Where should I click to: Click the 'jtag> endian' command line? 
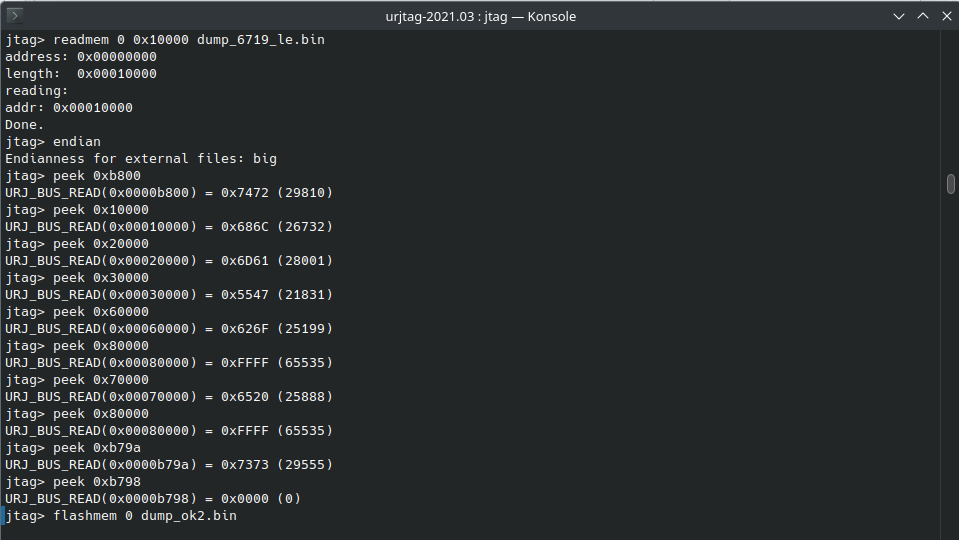53,142
